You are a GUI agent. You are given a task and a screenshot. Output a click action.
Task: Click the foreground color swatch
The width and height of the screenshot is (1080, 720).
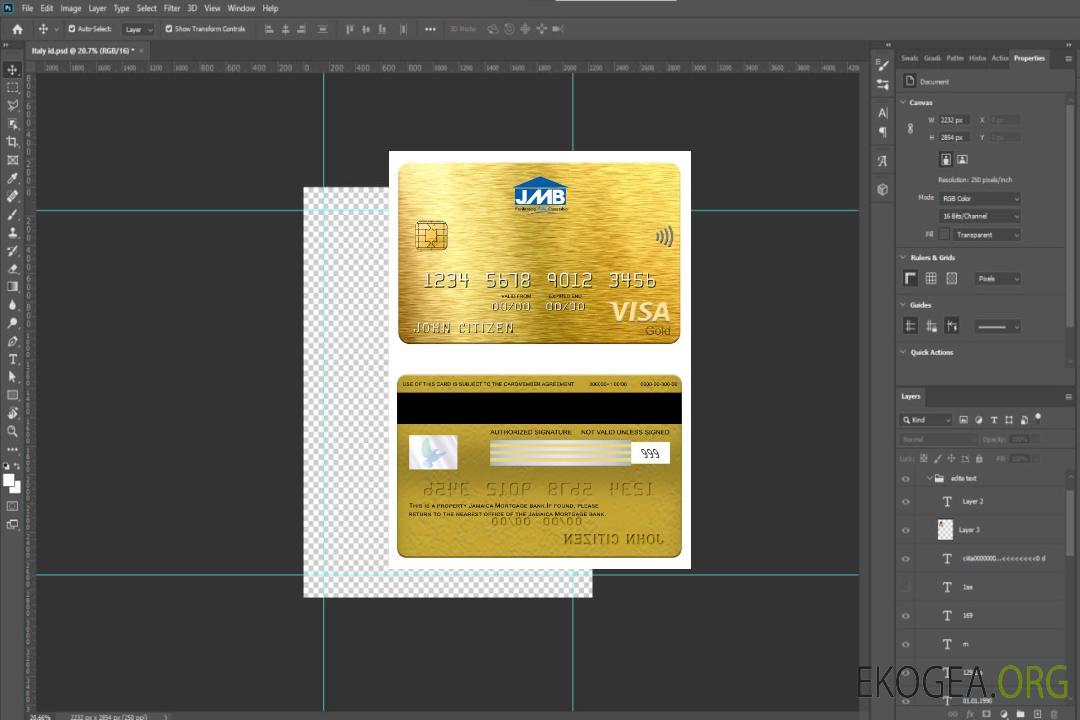(9, 481)
